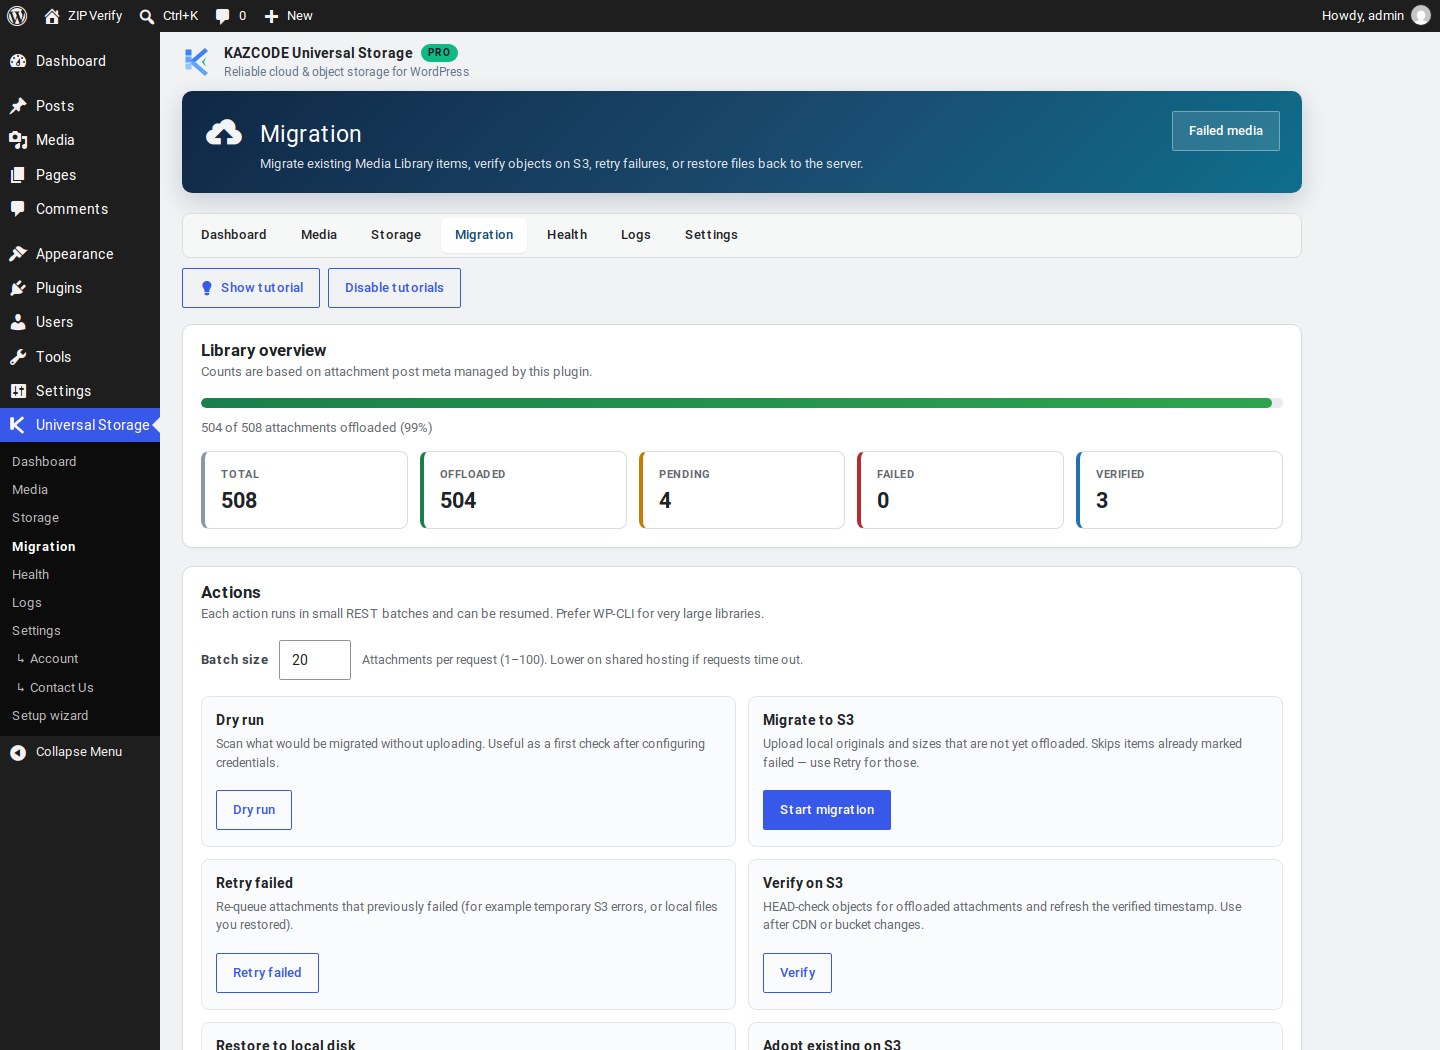Click the KAZCODE logo in plugin header
This screenshot has height=1050, width=1440.
(196, 61)
